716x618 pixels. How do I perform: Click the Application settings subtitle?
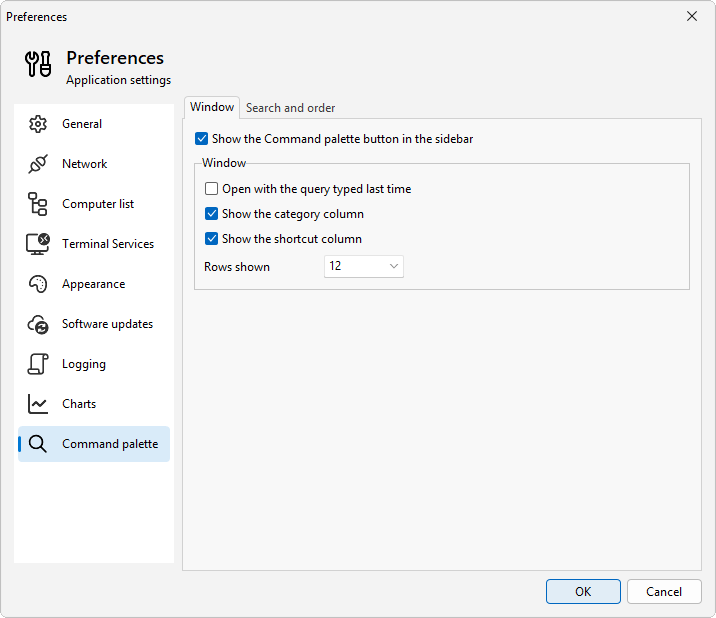(119, 80)
